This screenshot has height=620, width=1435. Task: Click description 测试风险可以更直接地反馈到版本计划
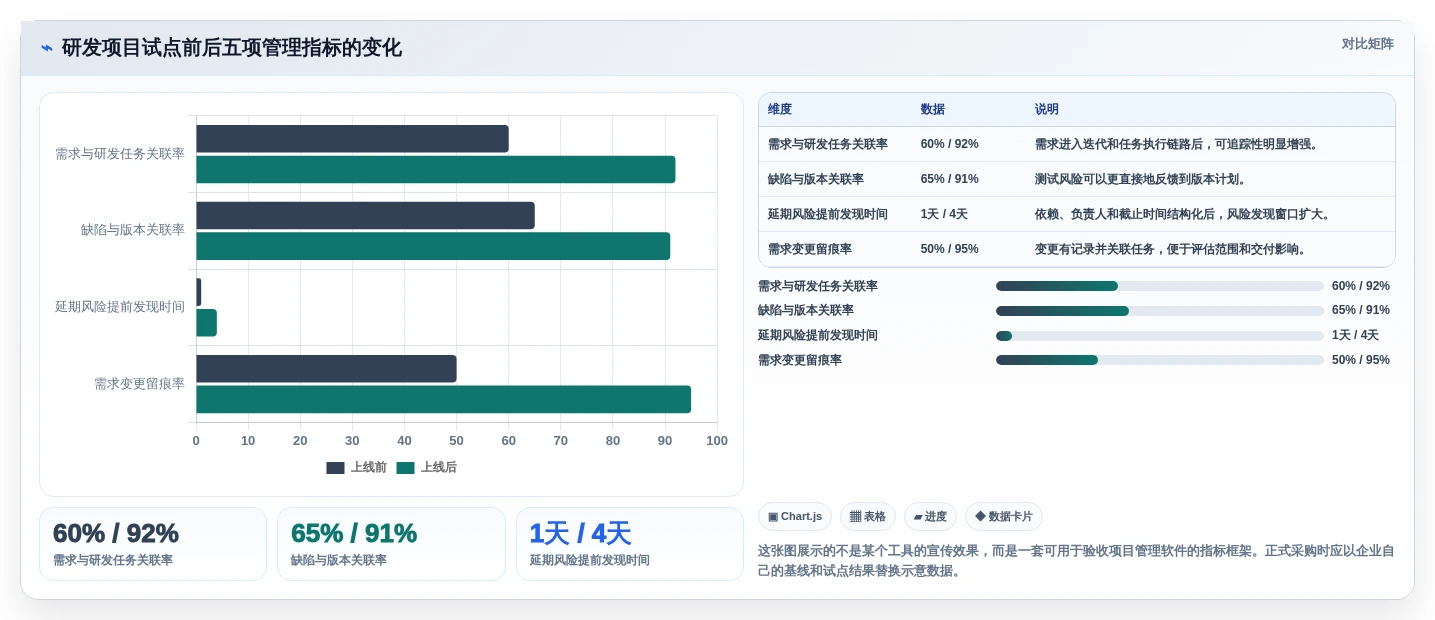1143,180
